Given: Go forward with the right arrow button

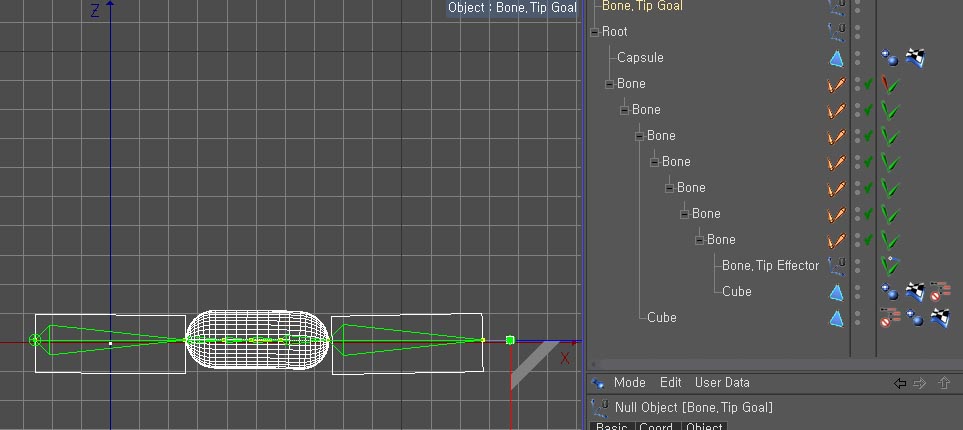Looking at the screenshot, I should click(919, 383).
